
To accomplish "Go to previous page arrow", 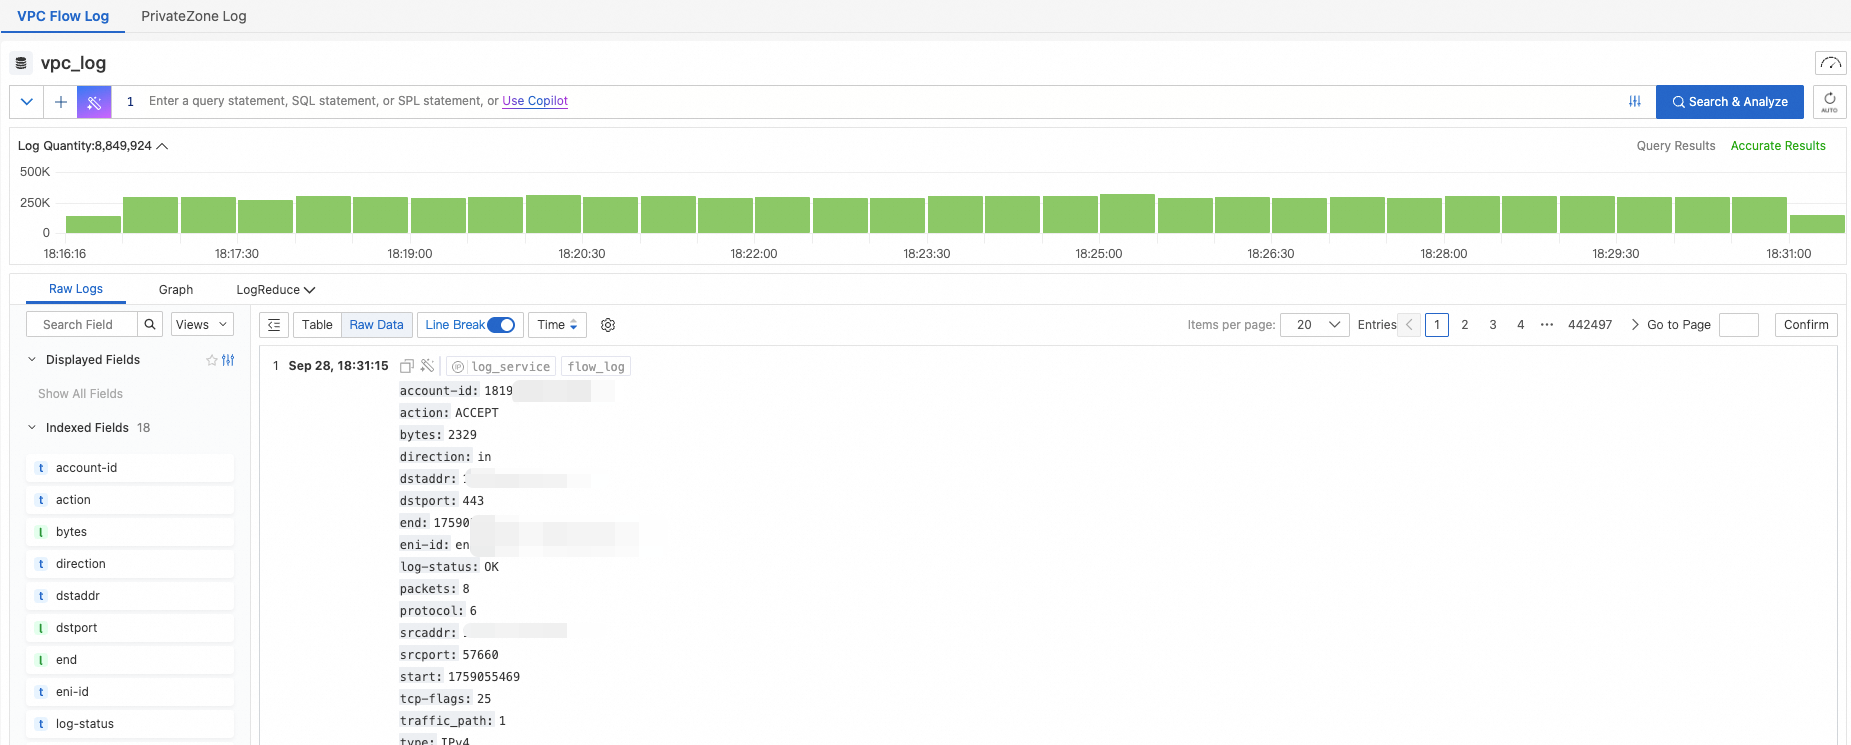I will click(x=1409, y=325).
